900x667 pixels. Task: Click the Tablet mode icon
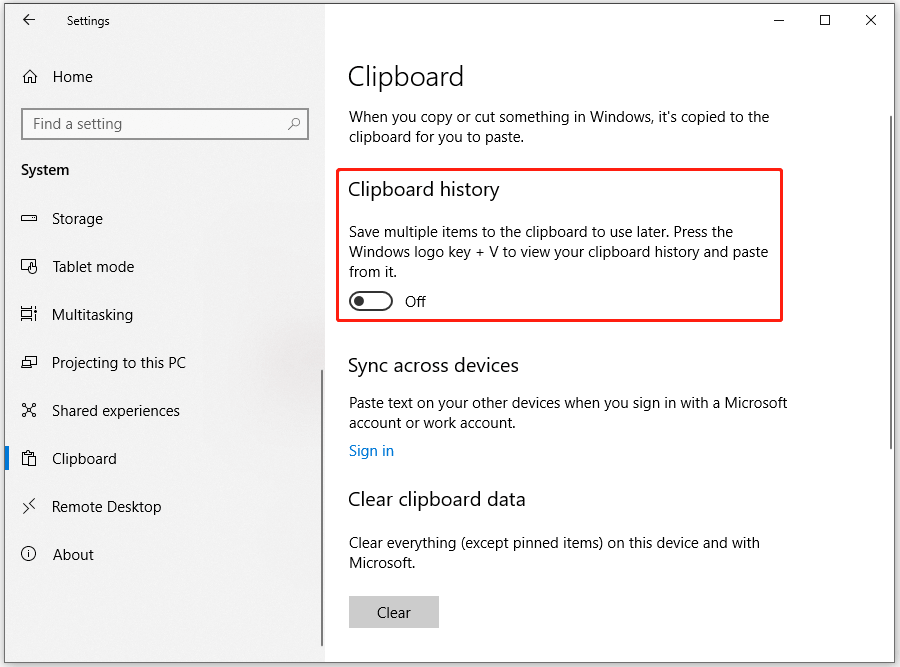pos(30,267)
